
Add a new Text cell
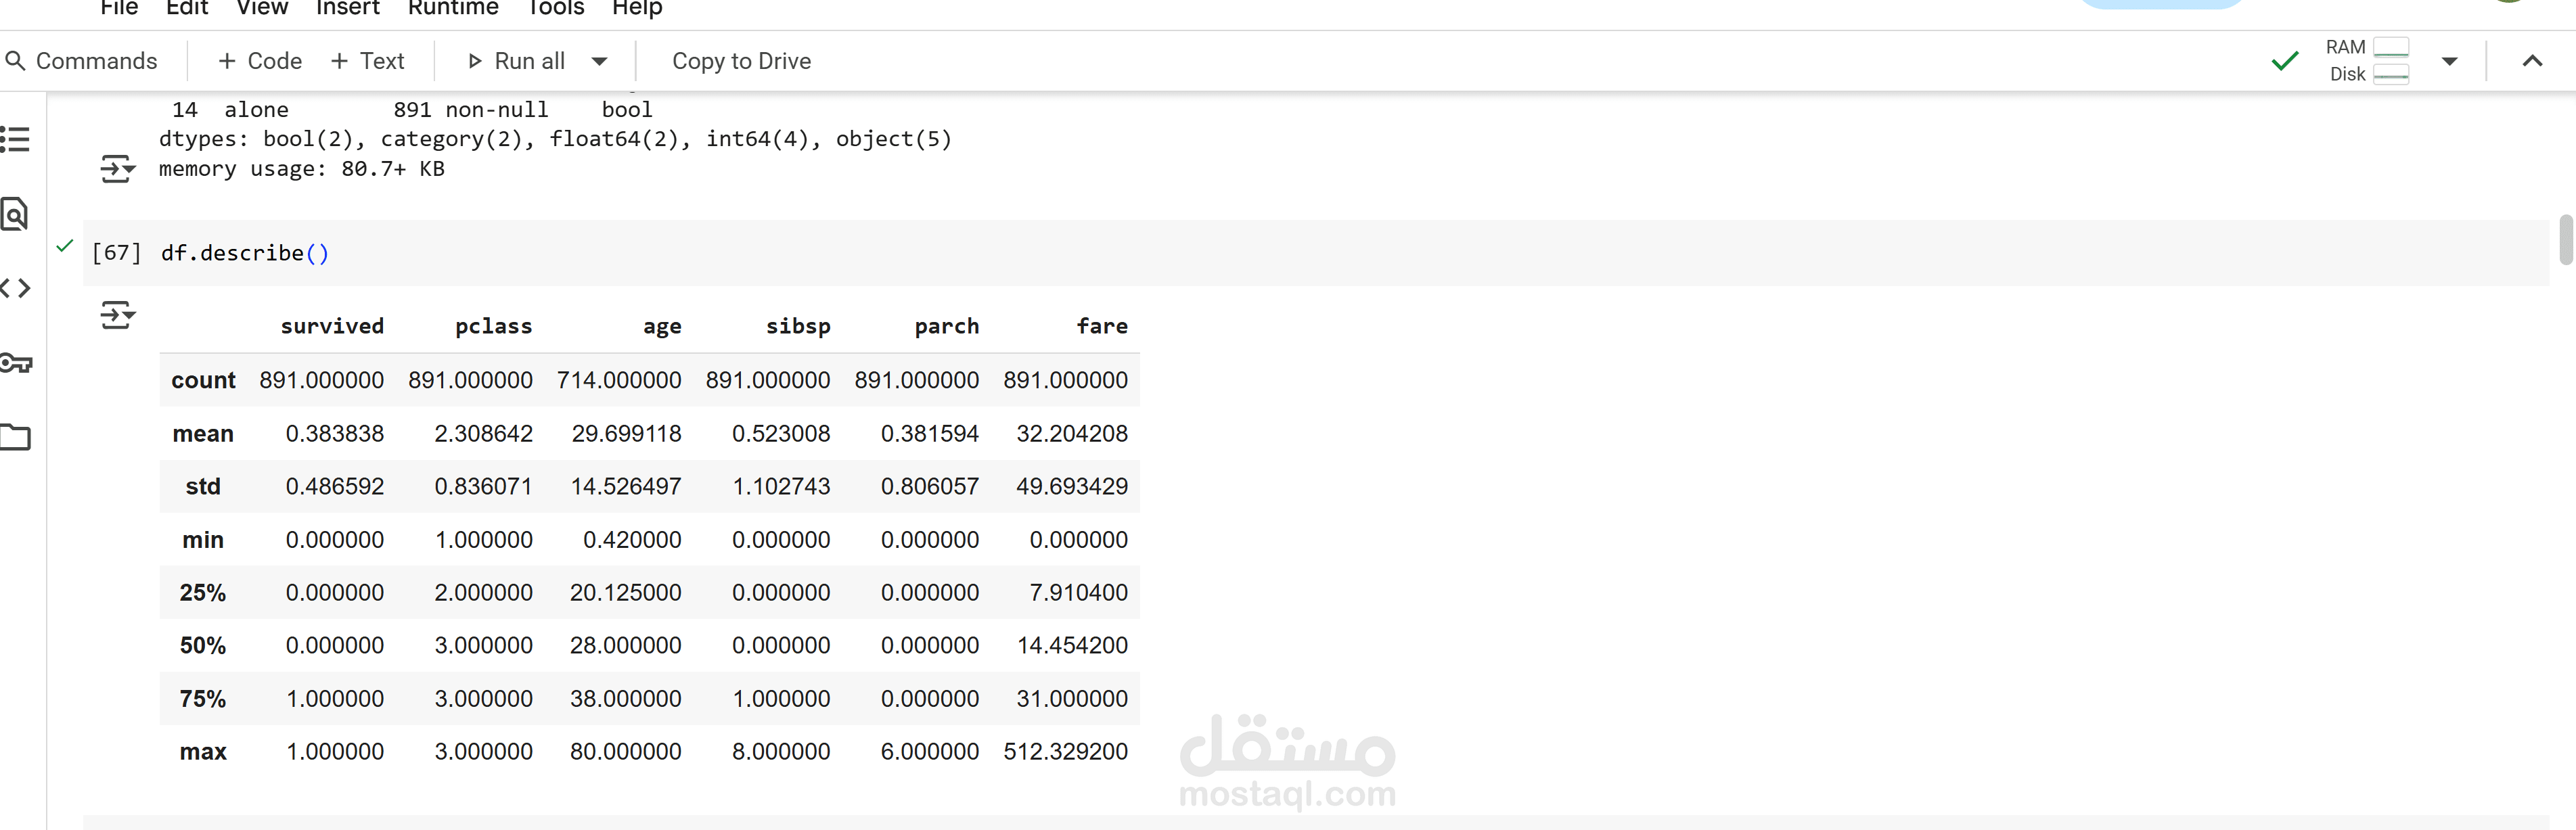click(x=367, y=61)
